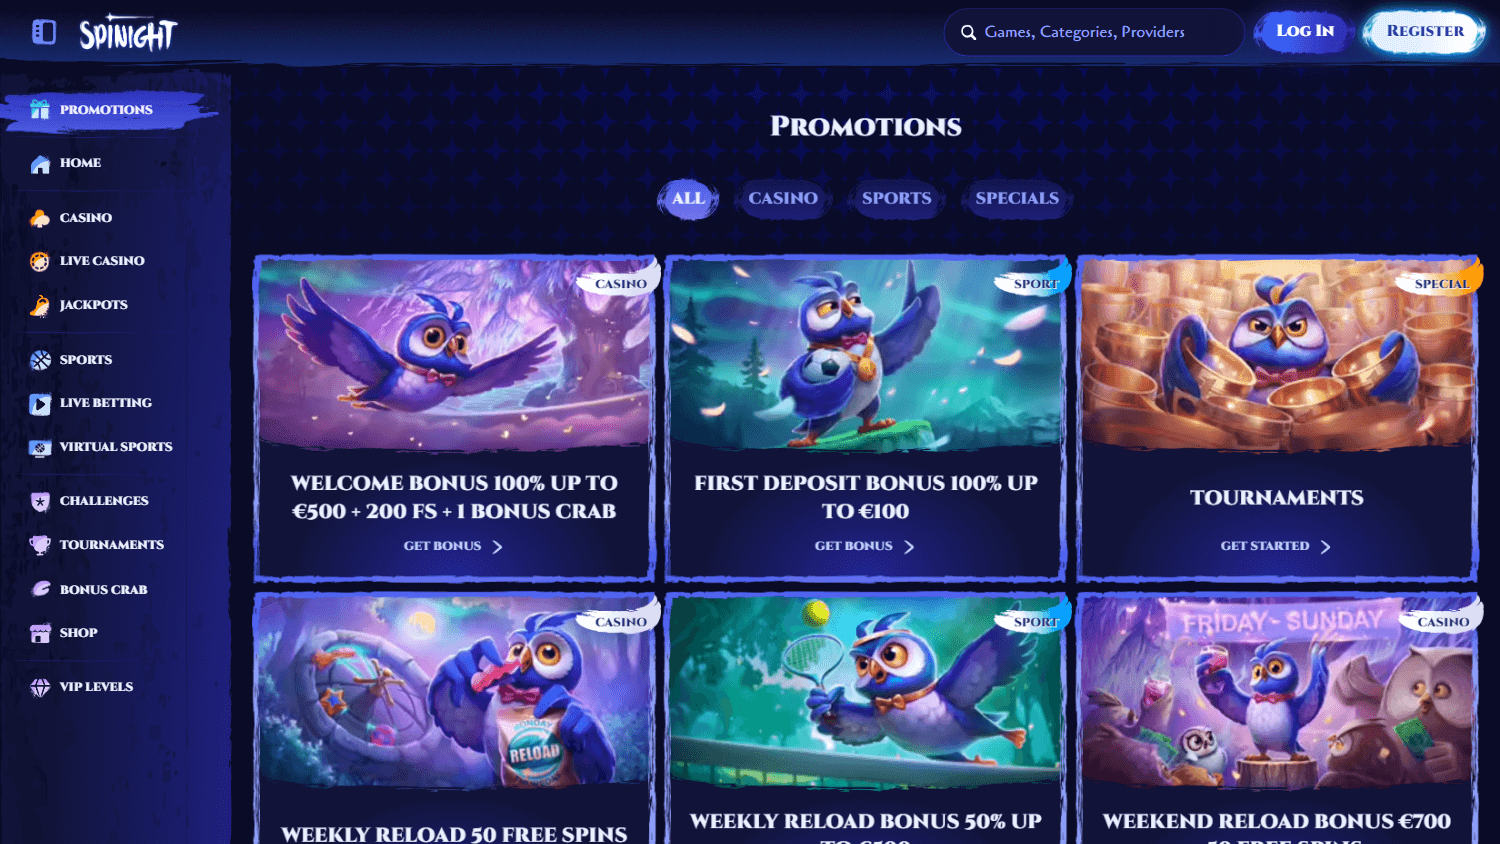Viewport: 1500px width, 844px height.
Task: Open Casino via its sidebar icon
Action: pos(40,218)
